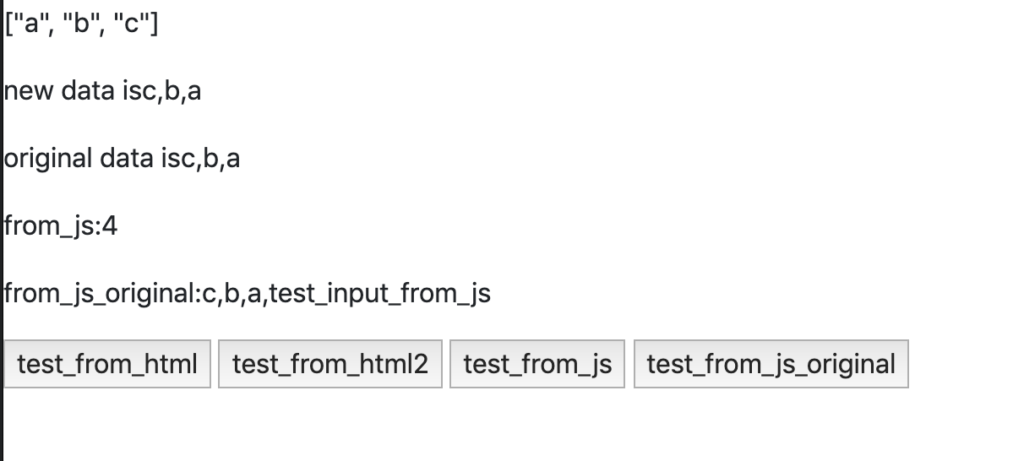The height and width of the screenshot is (461, 1024).
Task: Click the ["a", "b", "c"] array text
Action: (x=81, y=24)
